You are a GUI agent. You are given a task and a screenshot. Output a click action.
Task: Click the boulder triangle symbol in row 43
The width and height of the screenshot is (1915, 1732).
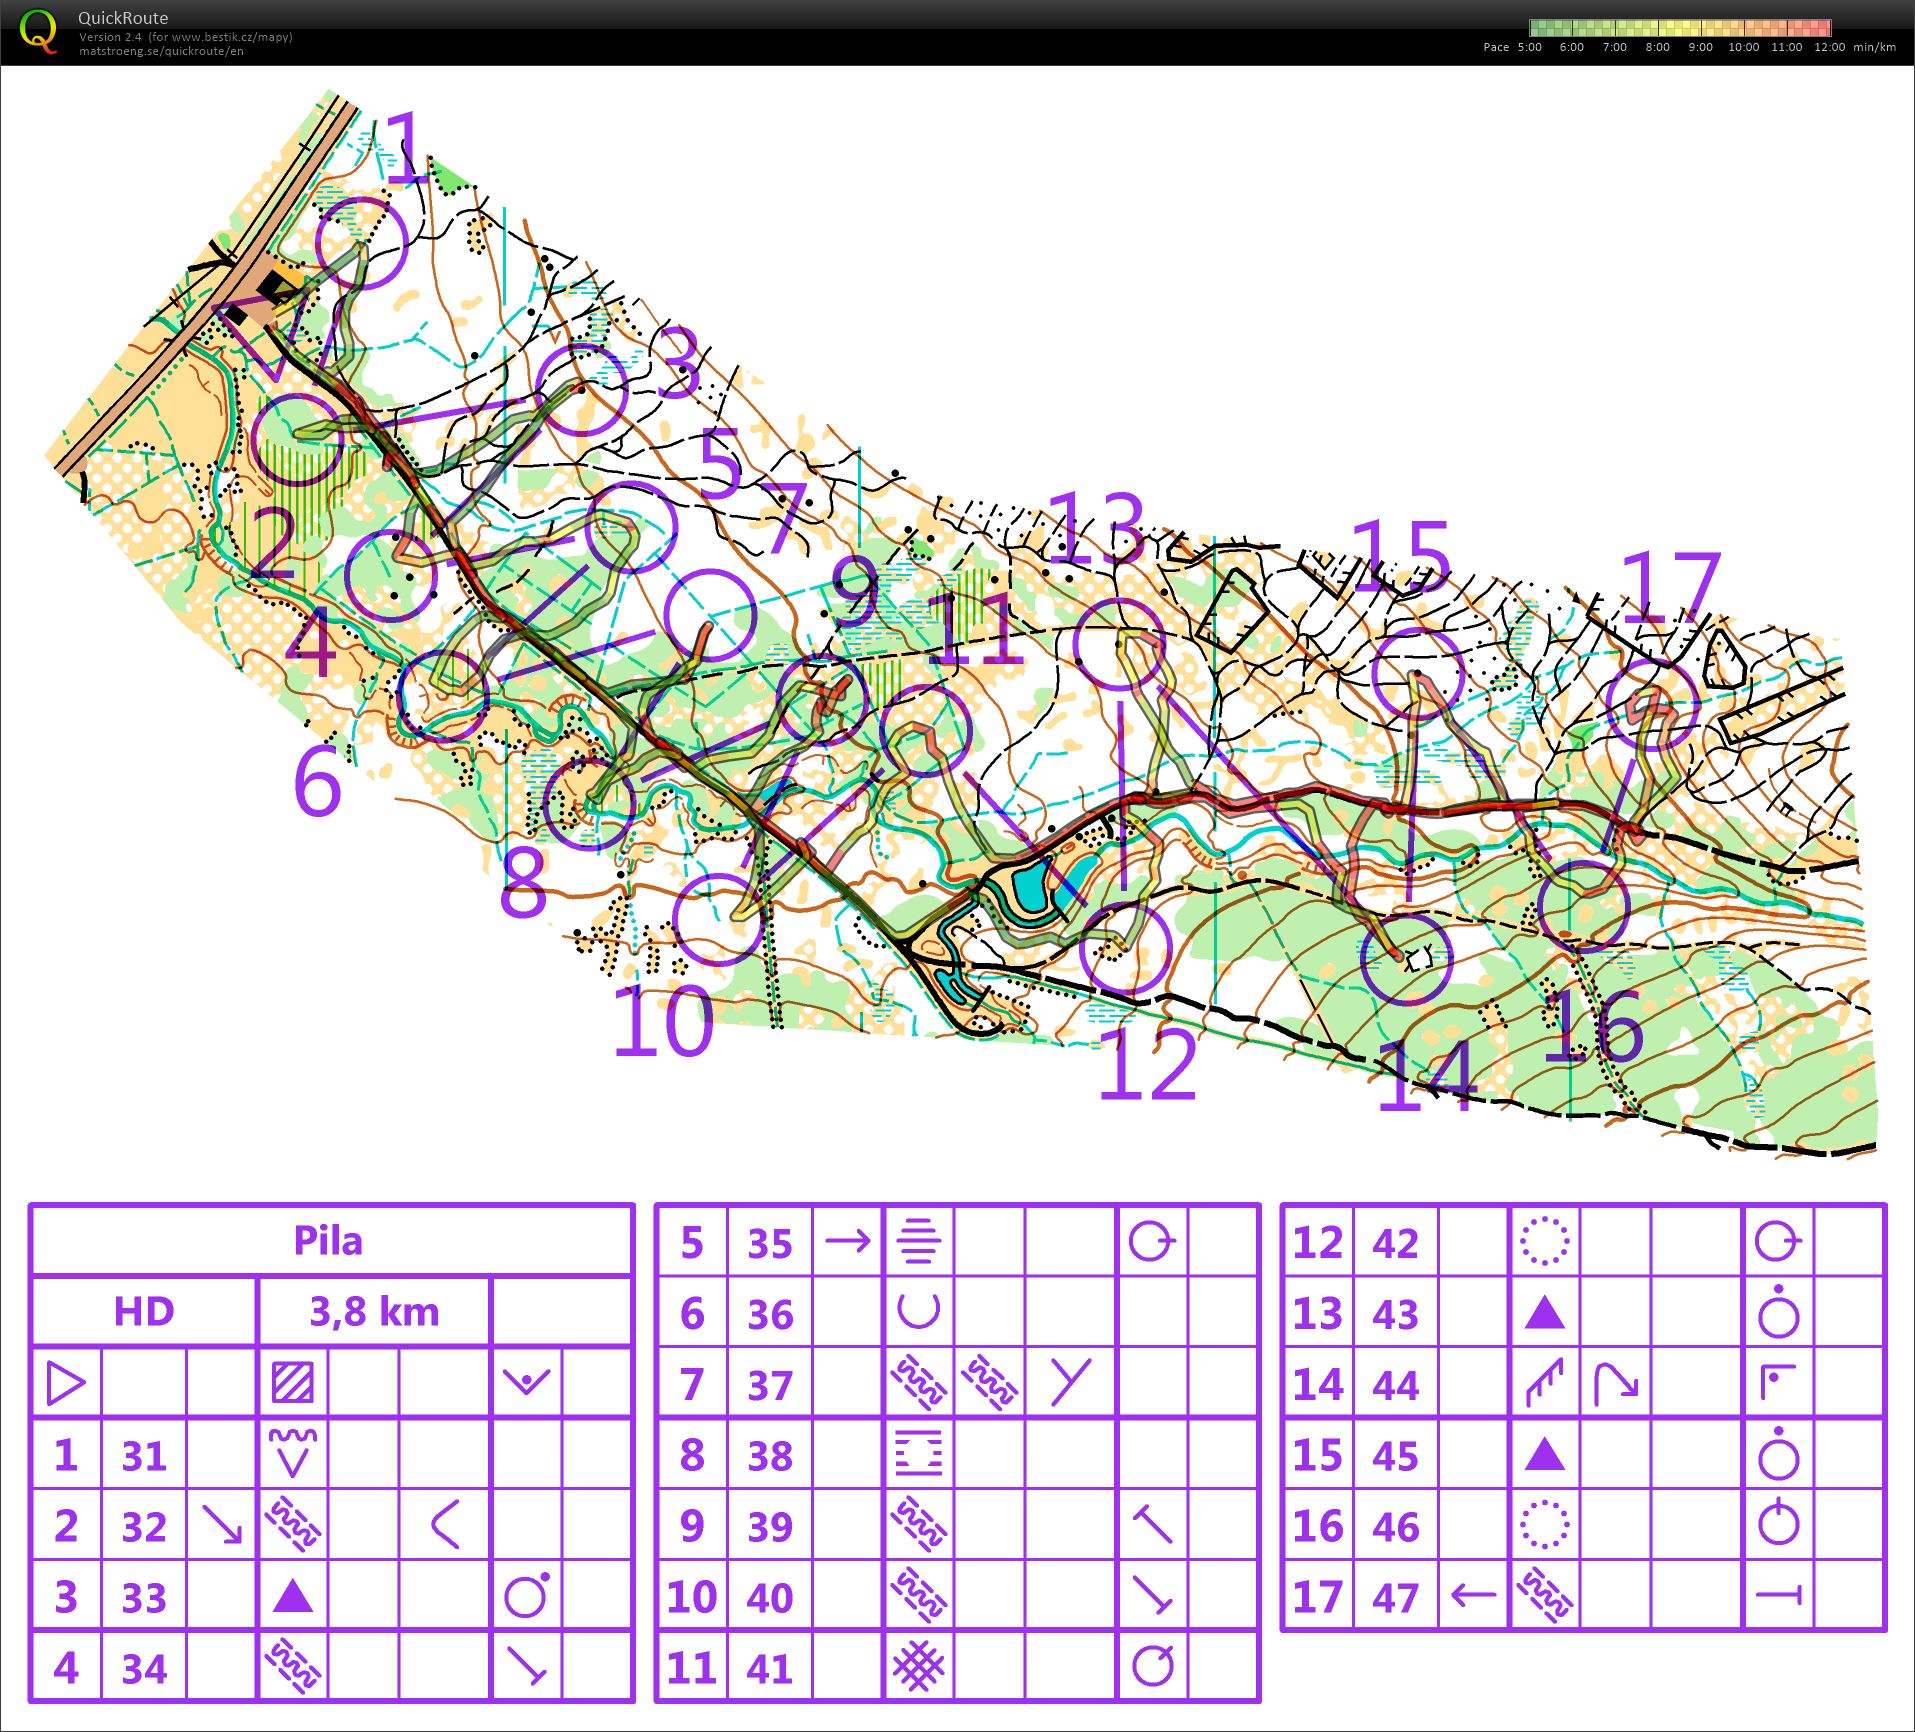pyautogui.click(x=1546, y=1312)
